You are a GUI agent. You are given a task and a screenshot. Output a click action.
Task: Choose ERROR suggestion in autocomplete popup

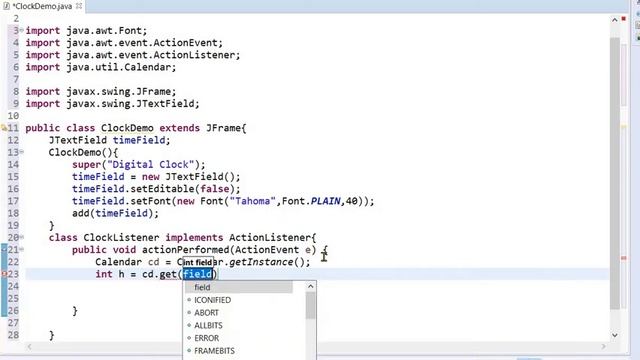(x=207, y=338)
